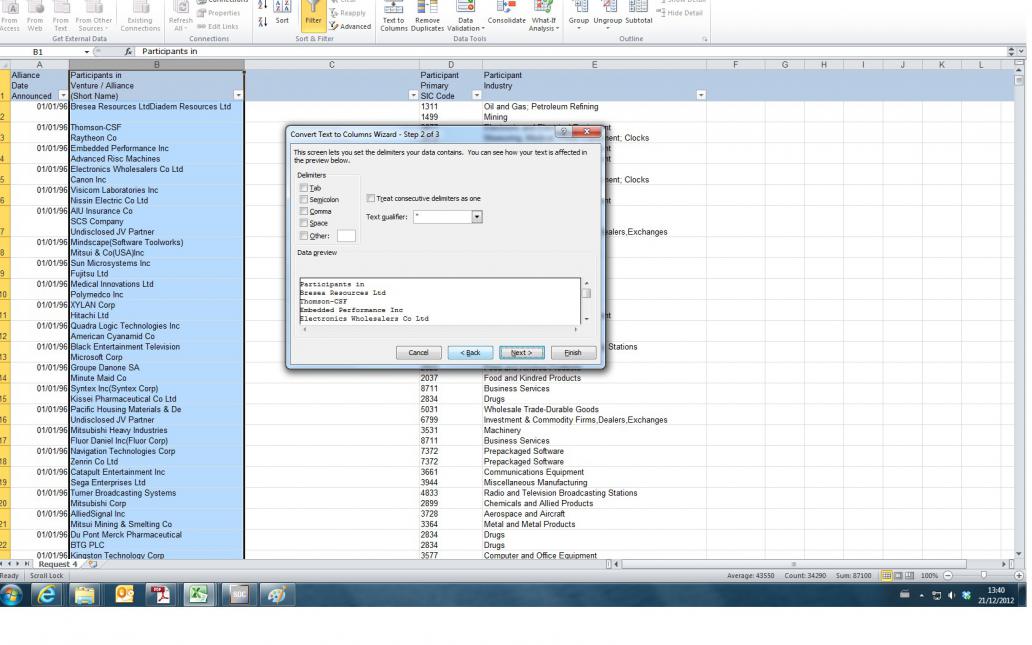Click the insert function fx icon
Viewport: 1032px width, 645px height.
[128, 51]
